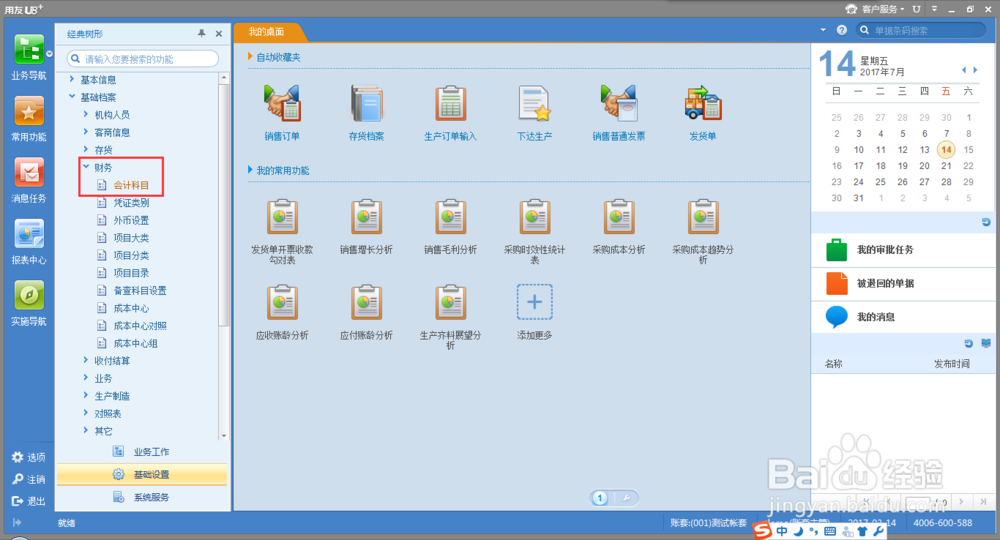Launch the 下达生产 shortcut icon
1000x540 pixels.
[x=534, y=104]
